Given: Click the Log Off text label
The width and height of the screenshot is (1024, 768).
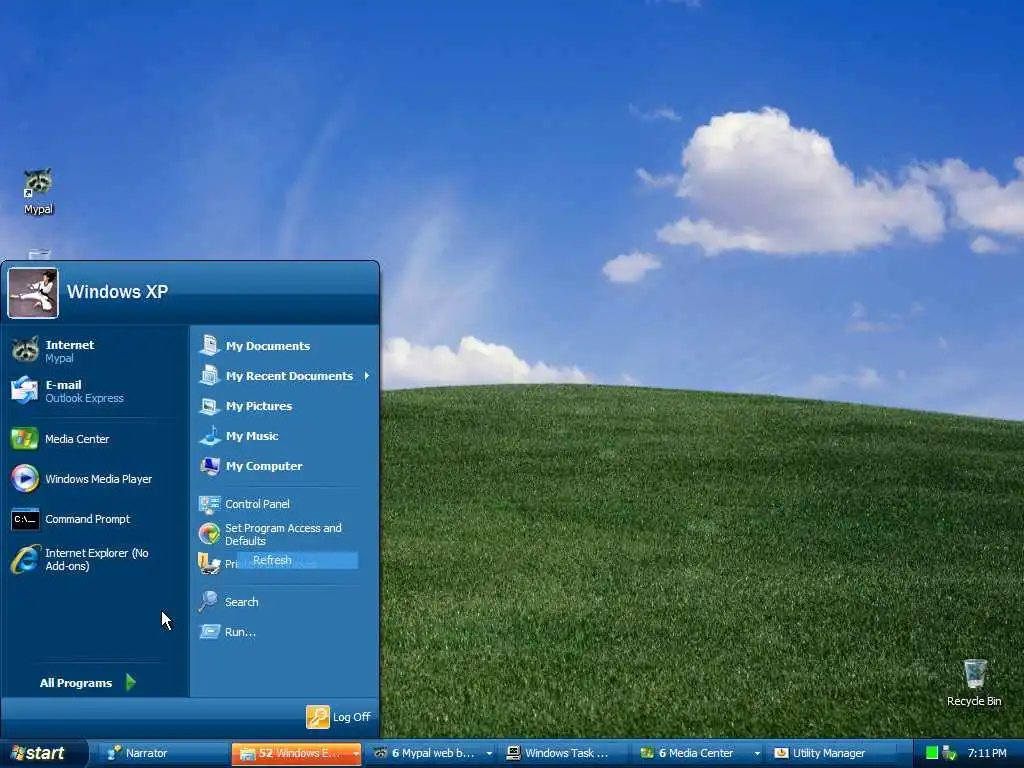Looking at the screenshot, I should coord(351,717).
